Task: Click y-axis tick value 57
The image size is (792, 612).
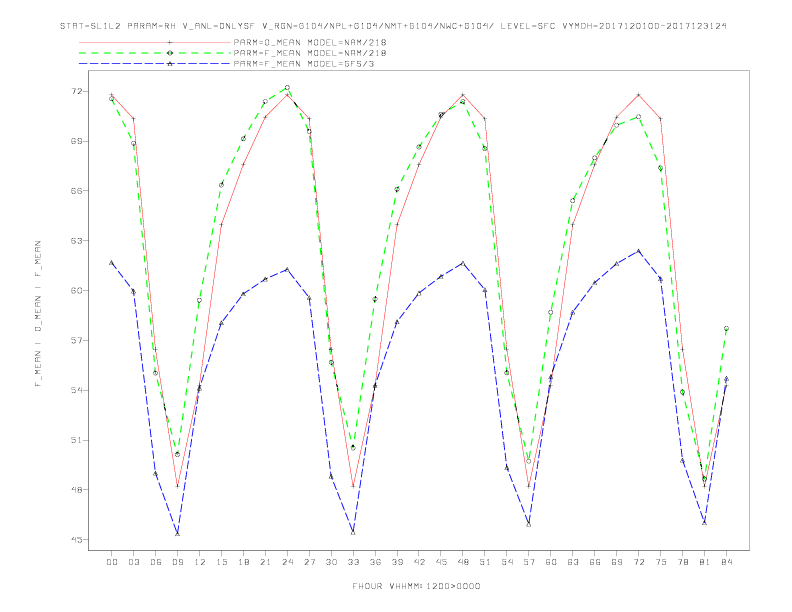Action: pos(76,340)
